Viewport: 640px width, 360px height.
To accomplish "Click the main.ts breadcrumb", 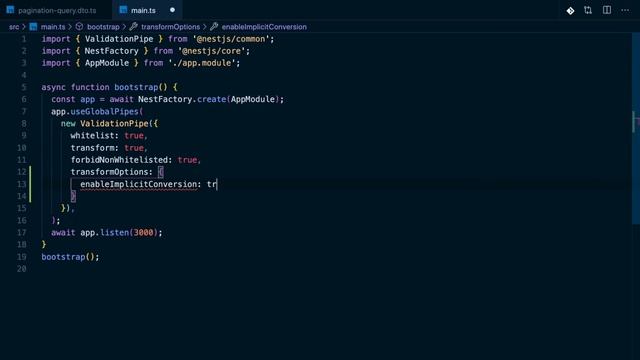I will click(x=53, y=27).
